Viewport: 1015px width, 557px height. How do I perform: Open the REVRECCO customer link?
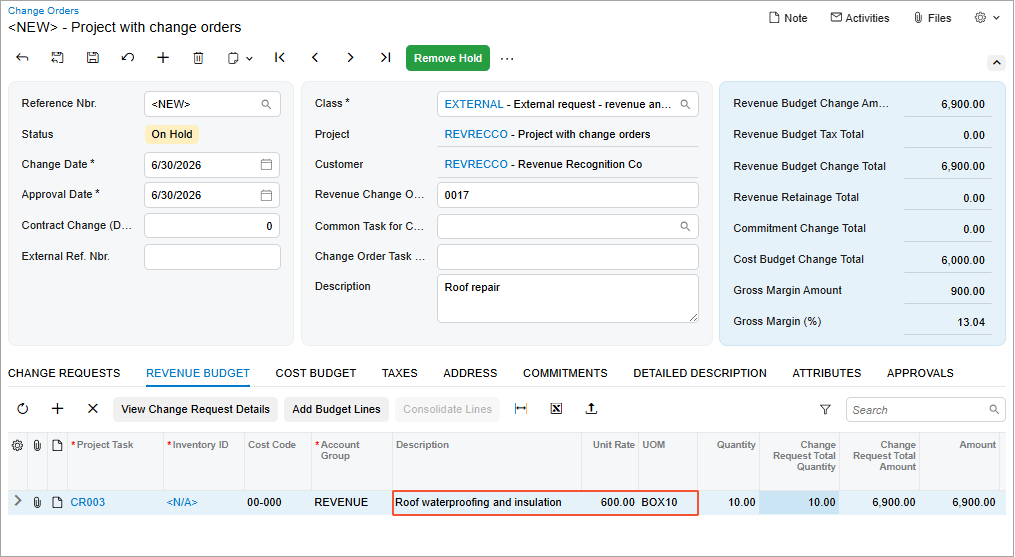click(x=476, y=165)
